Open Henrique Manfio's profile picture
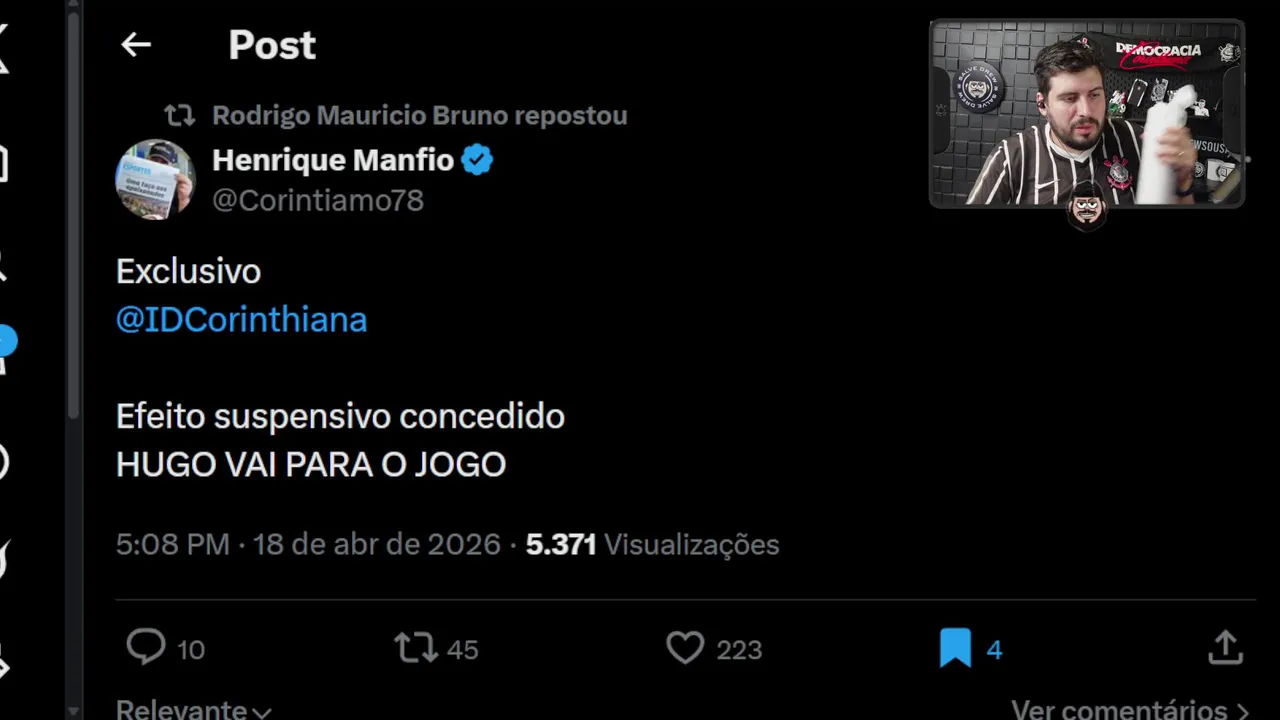 tap(155, 179)
